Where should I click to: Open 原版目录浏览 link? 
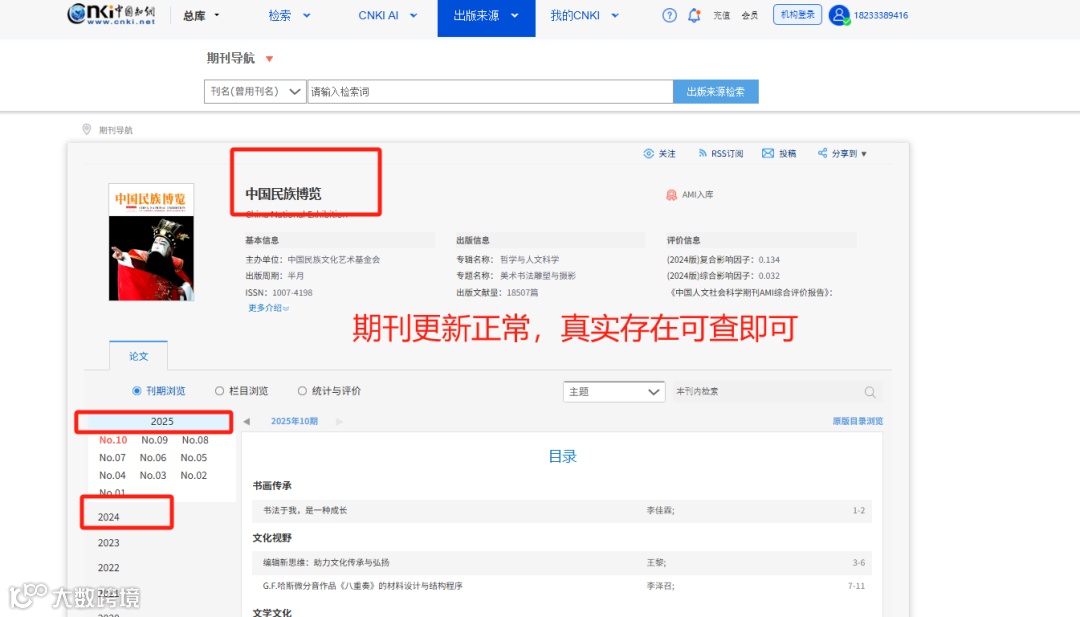[x=858, y=421]
